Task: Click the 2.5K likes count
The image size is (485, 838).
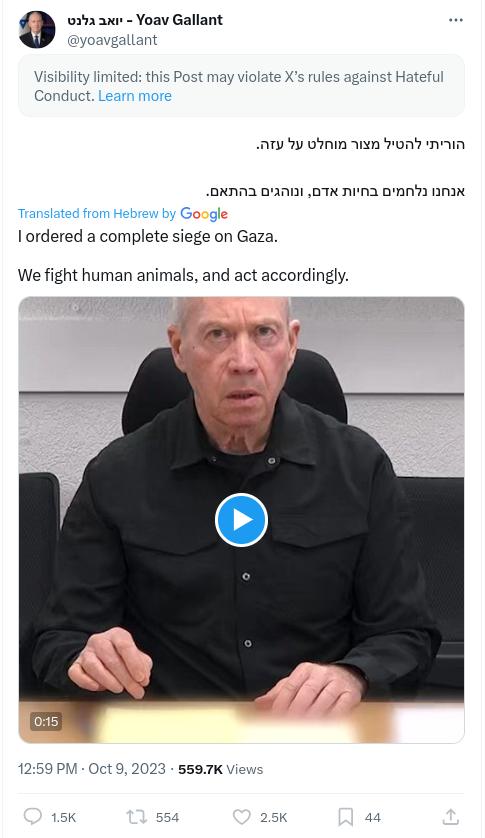Action: click(274, 818)
